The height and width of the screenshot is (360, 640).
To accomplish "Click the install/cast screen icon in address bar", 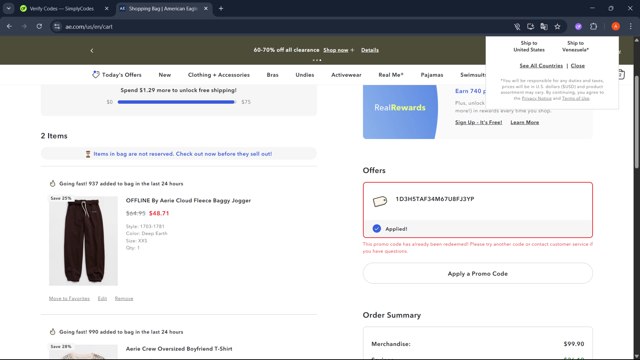I will tap(530, 27).
